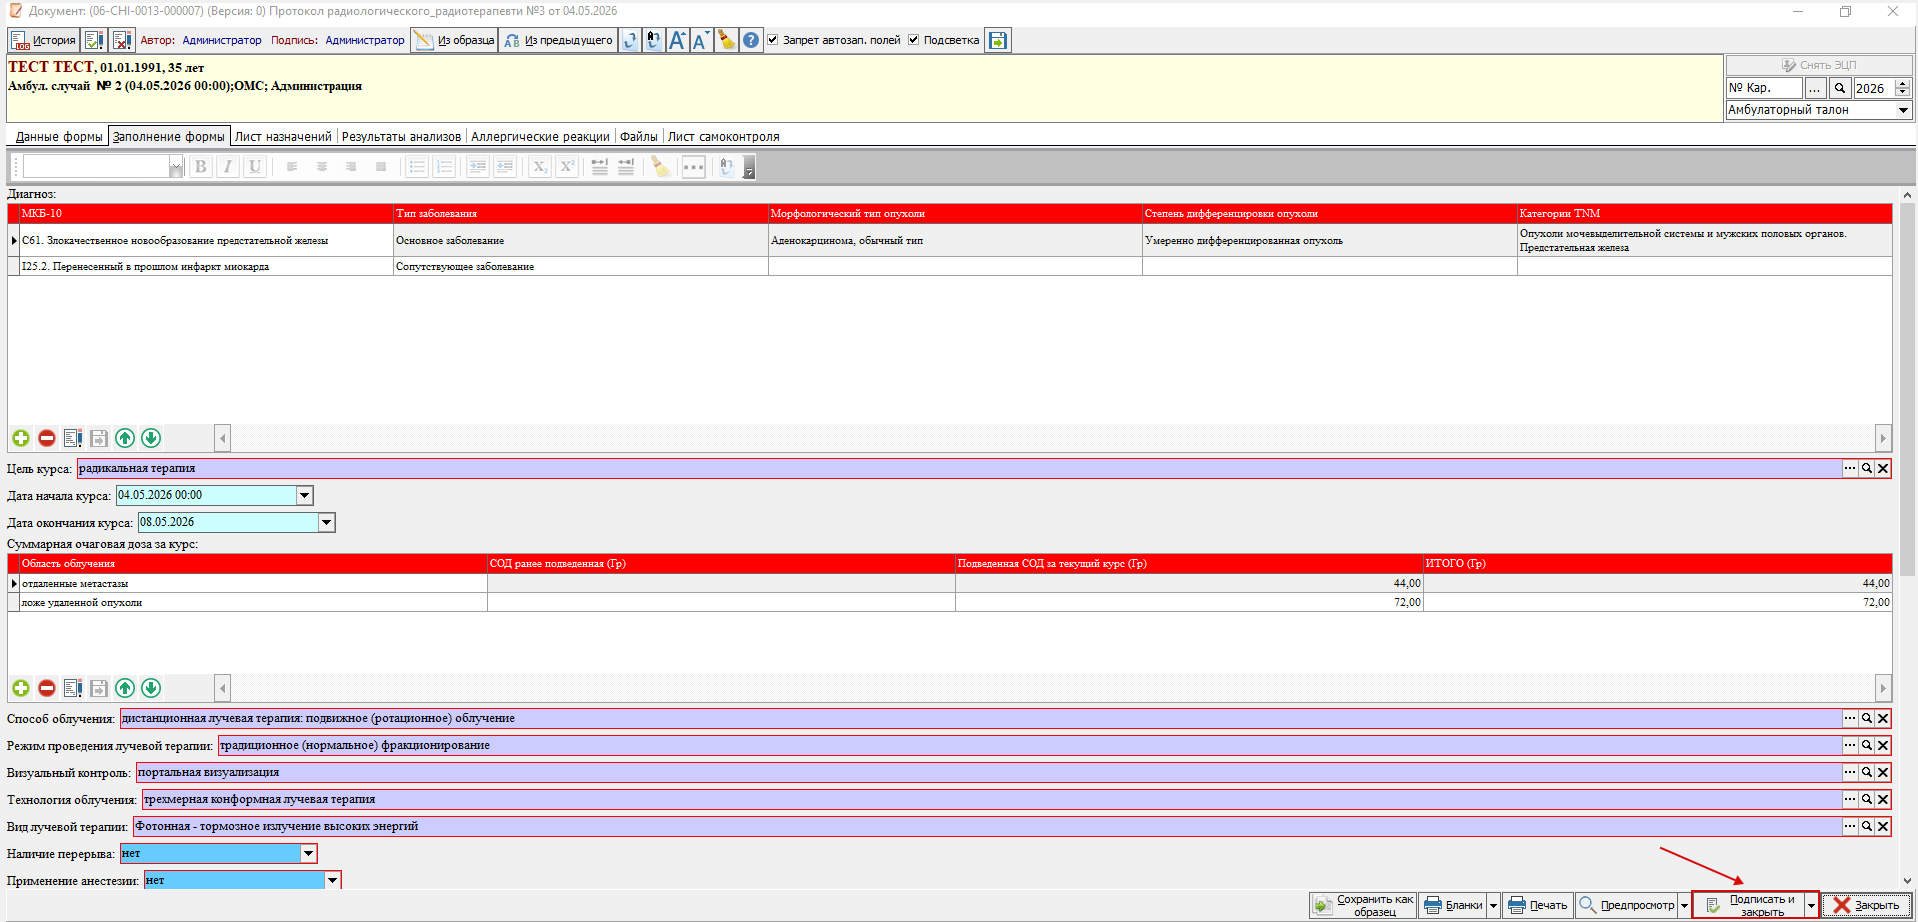The image size is (1918, 922).
Task: Click edit-row icon under dose table
Action: point(73,688)
